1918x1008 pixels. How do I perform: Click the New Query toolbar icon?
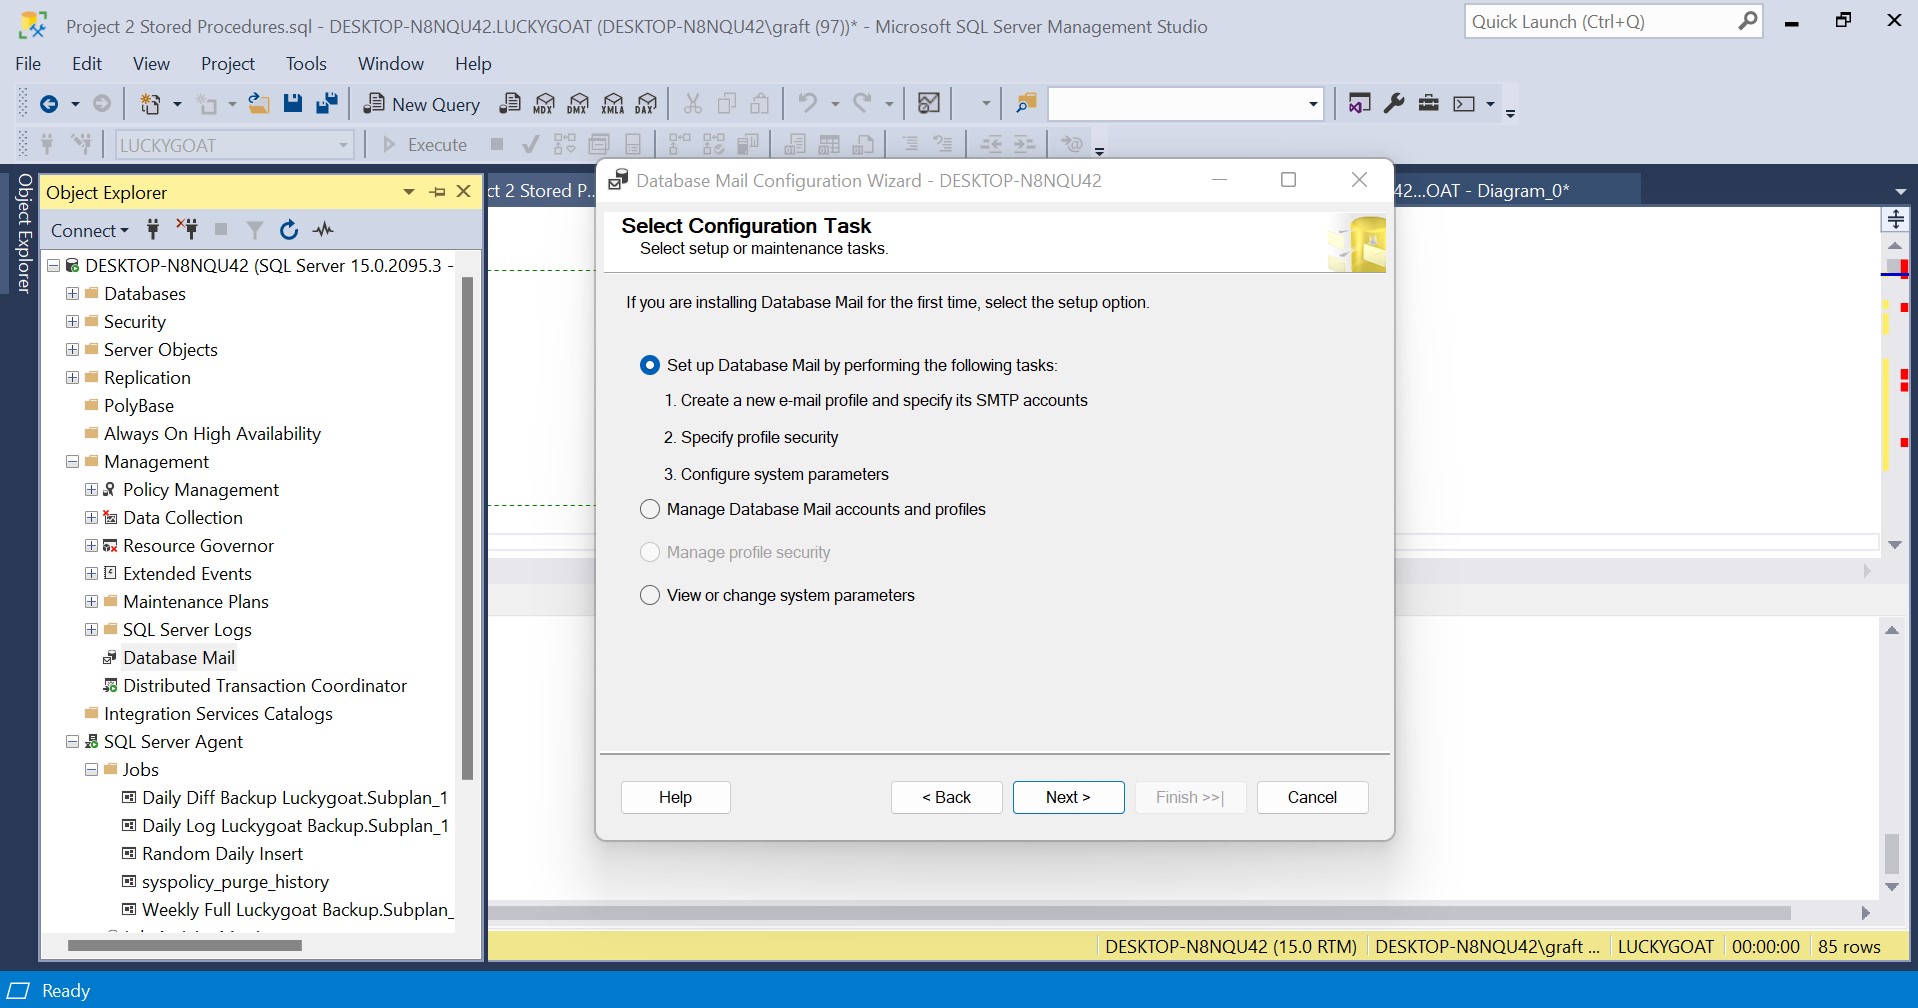pos(421,104)
